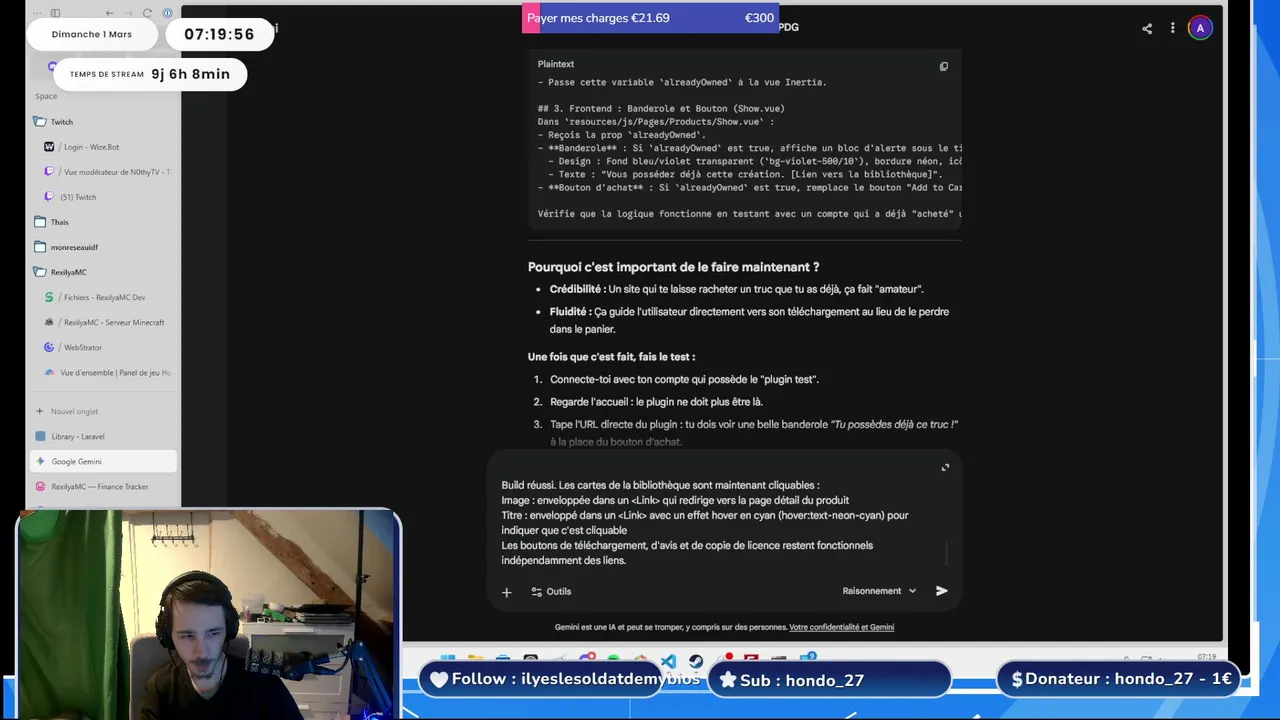
Task: Click step 'Connecte-toi avec ton compte' line
Action: pos(684,379)
